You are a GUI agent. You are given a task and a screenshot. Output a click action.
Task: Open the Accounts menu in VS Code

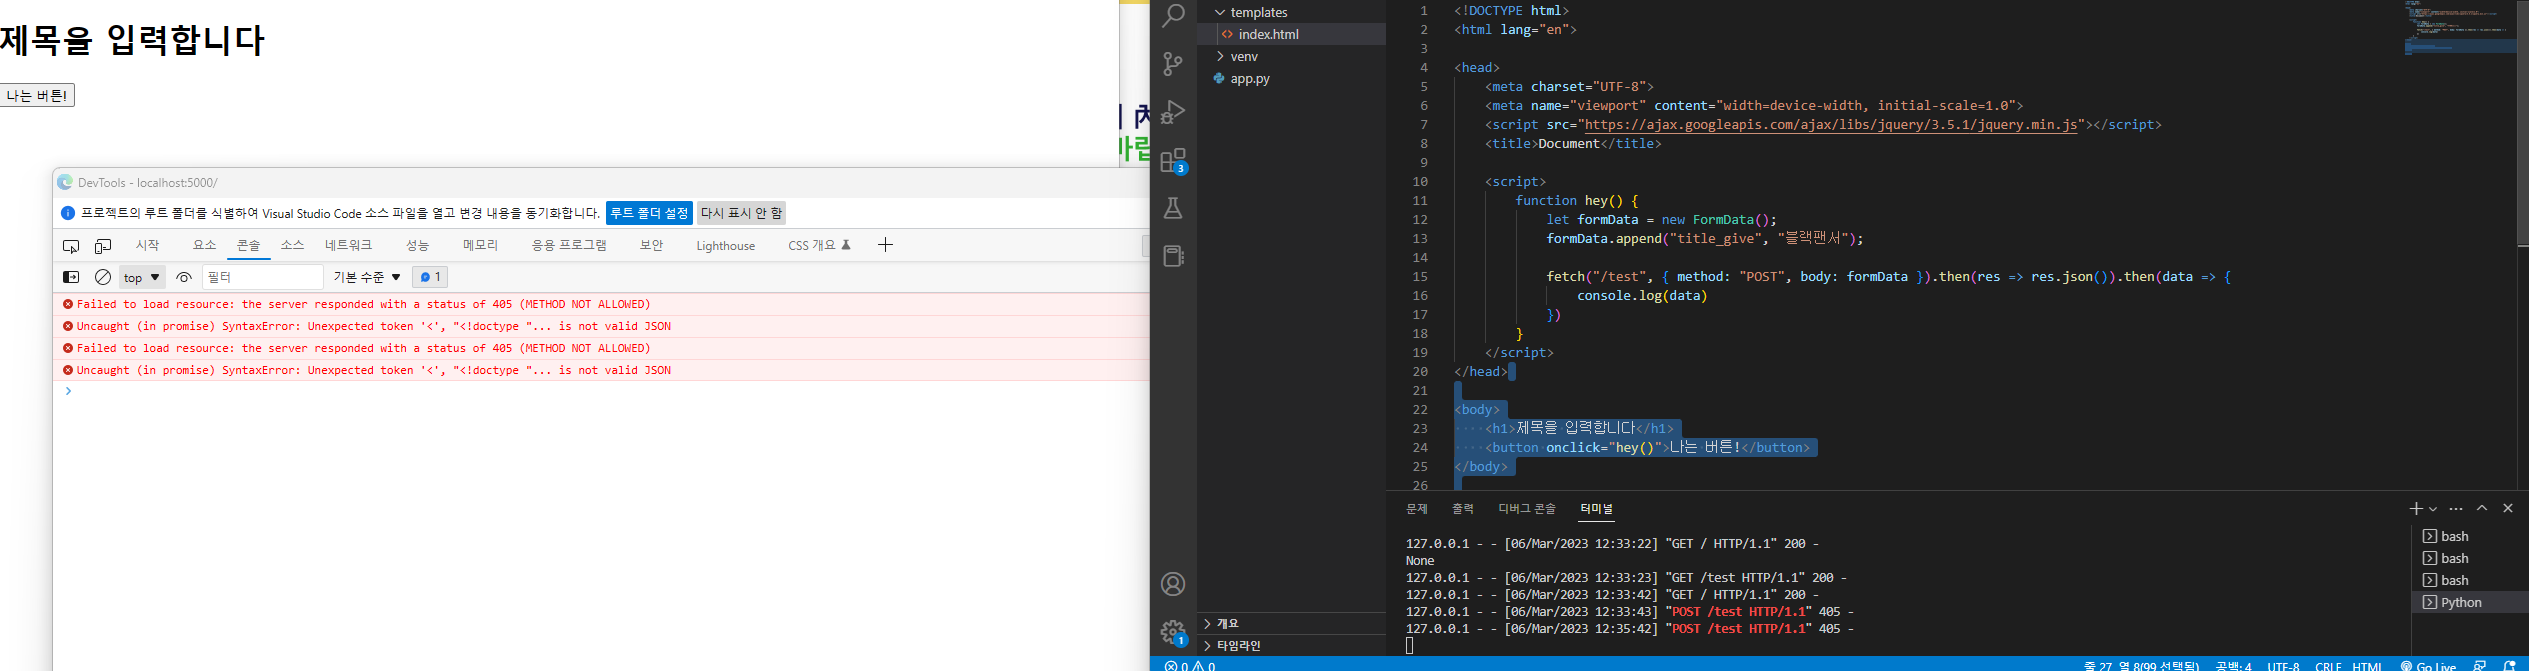pos(1173,584)
